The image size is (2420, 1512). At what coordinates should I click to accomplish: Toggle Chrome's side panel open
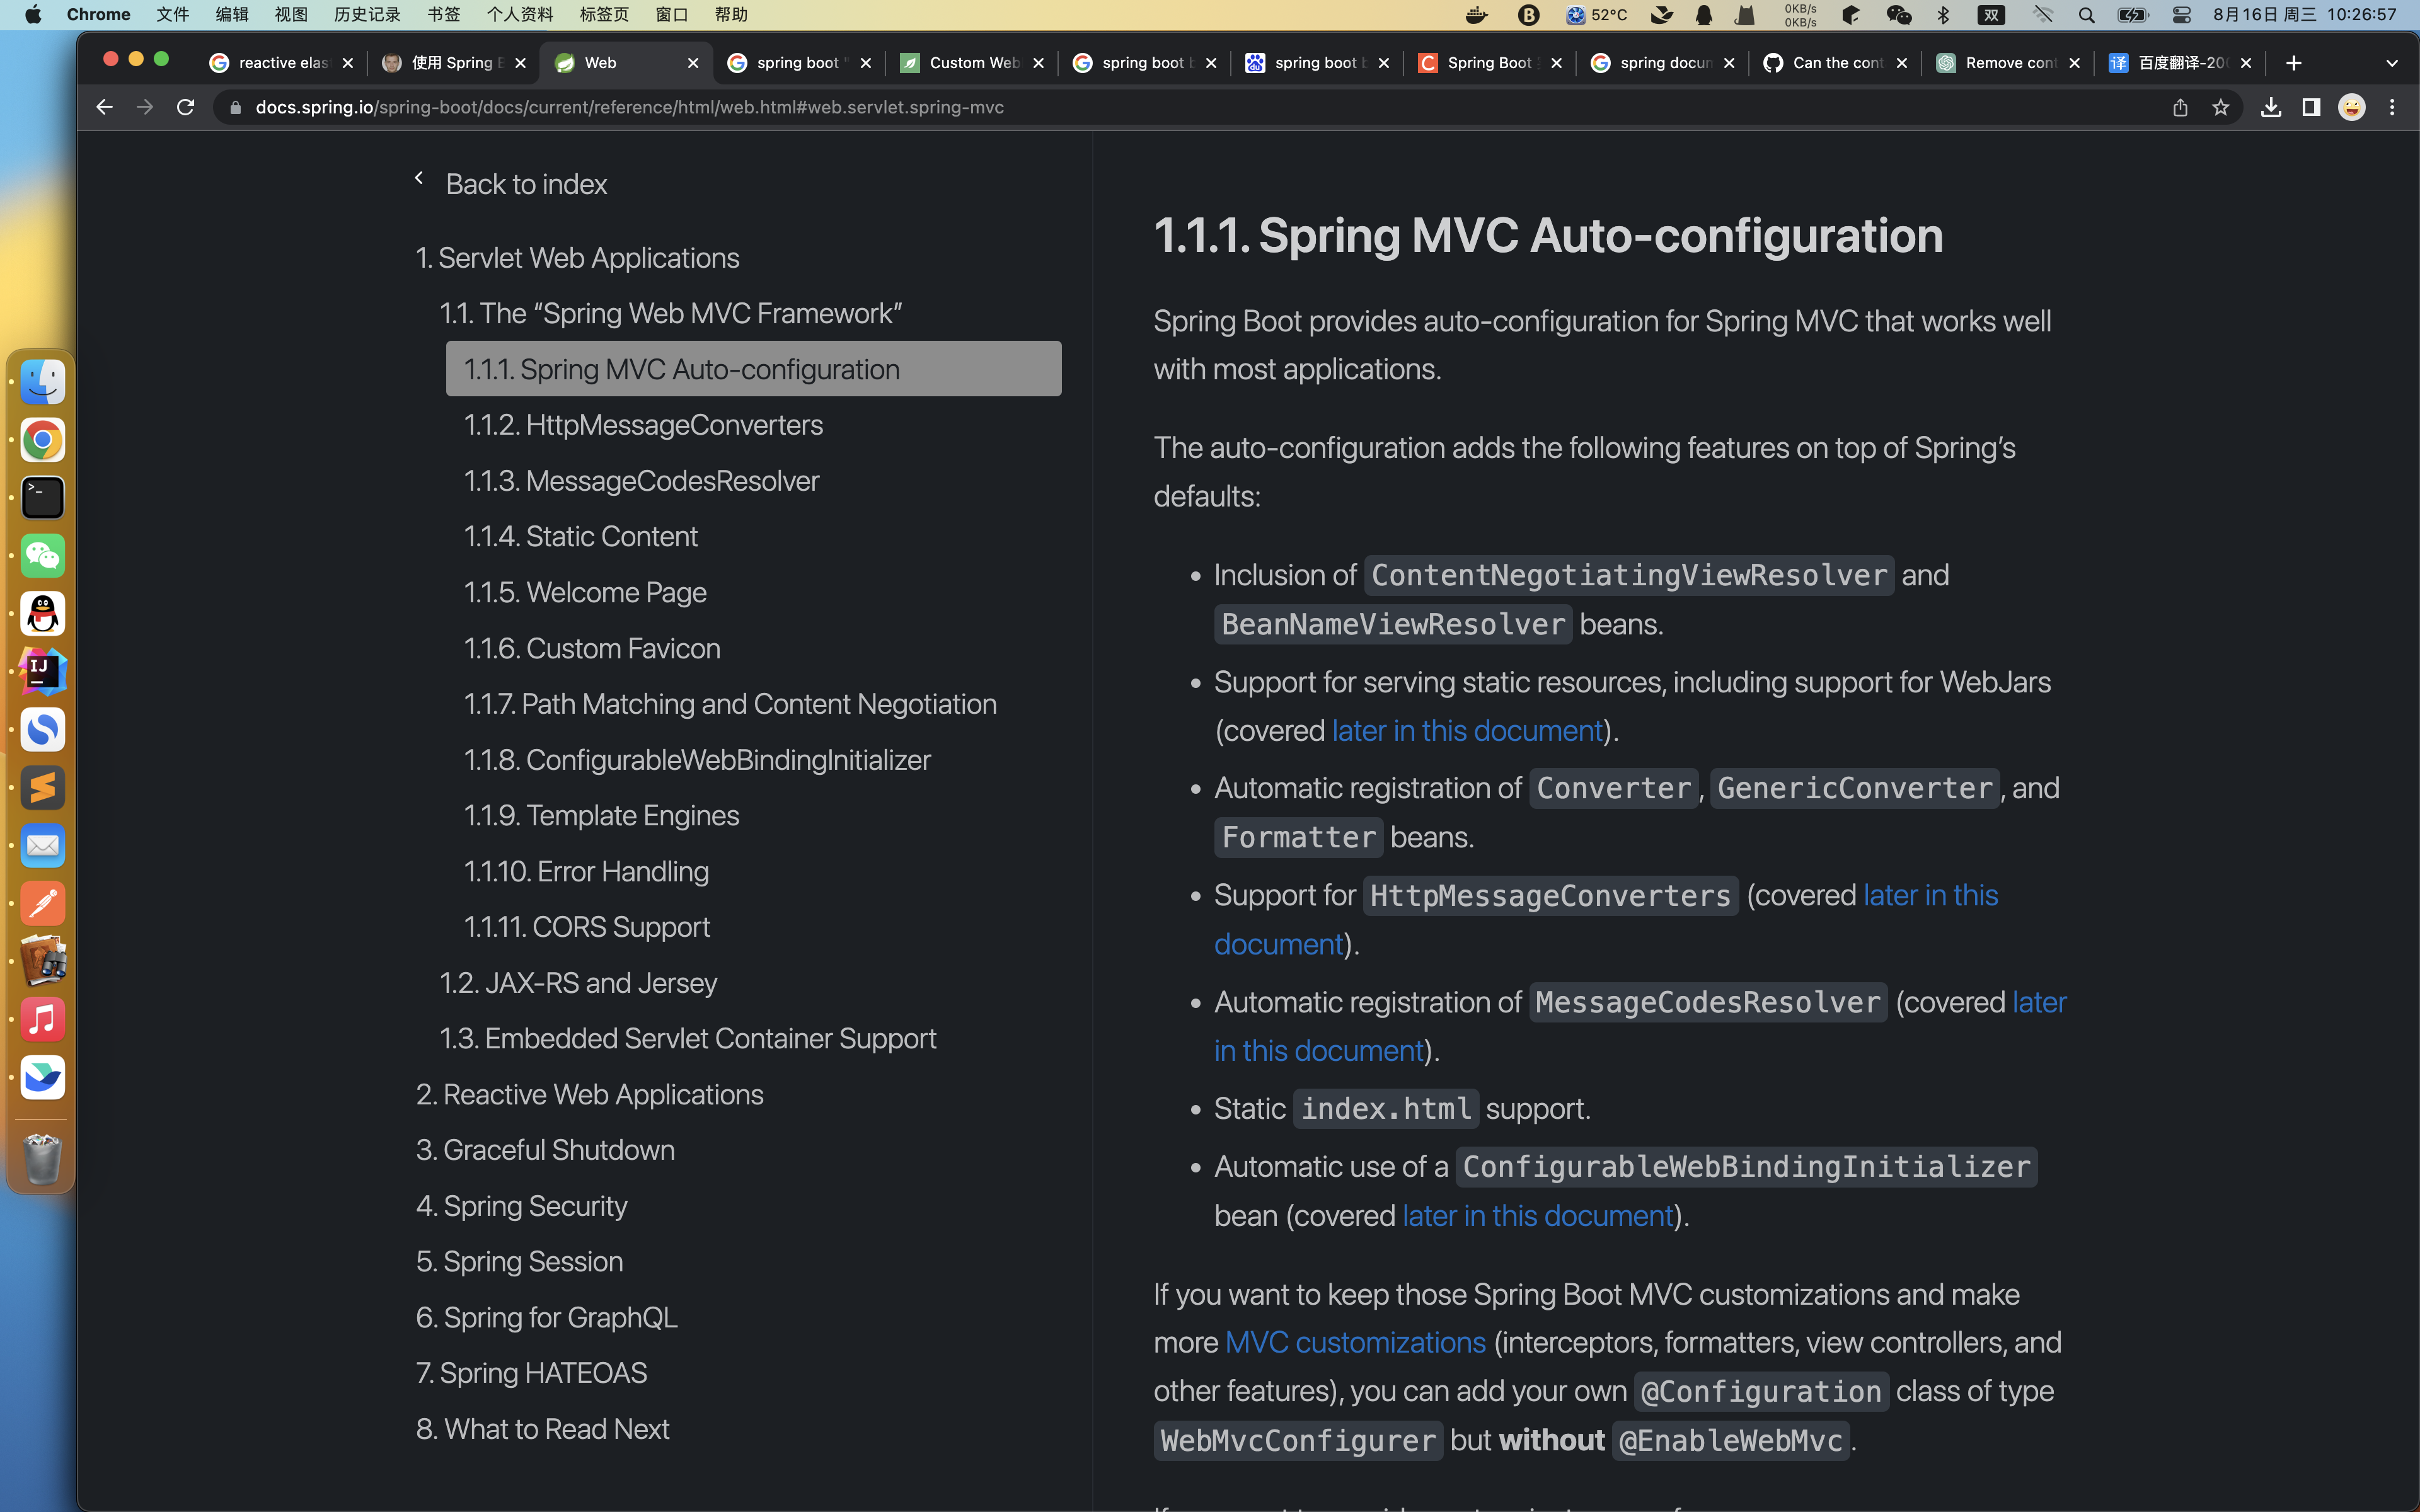pyautogui.click(x=2311, y=107)
